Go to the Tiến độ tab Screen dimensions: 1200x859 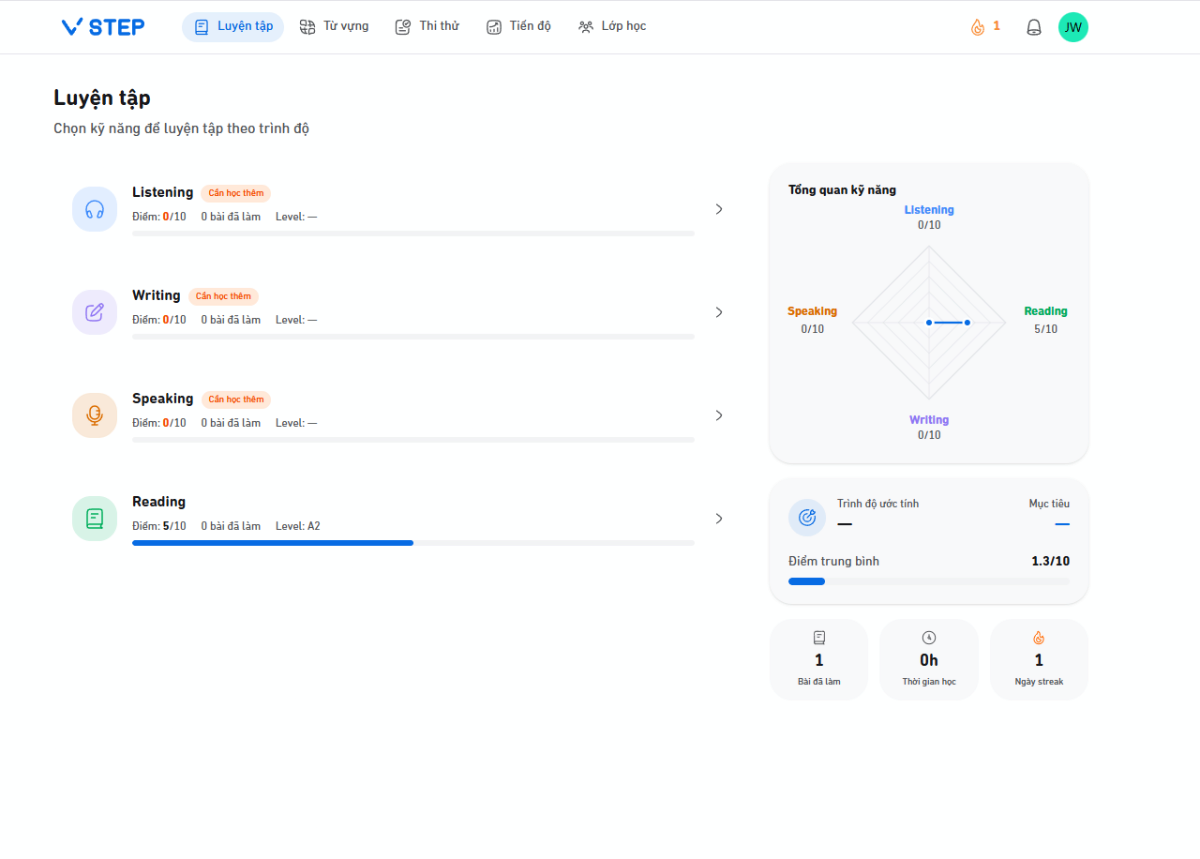click(x=518, y=27)
